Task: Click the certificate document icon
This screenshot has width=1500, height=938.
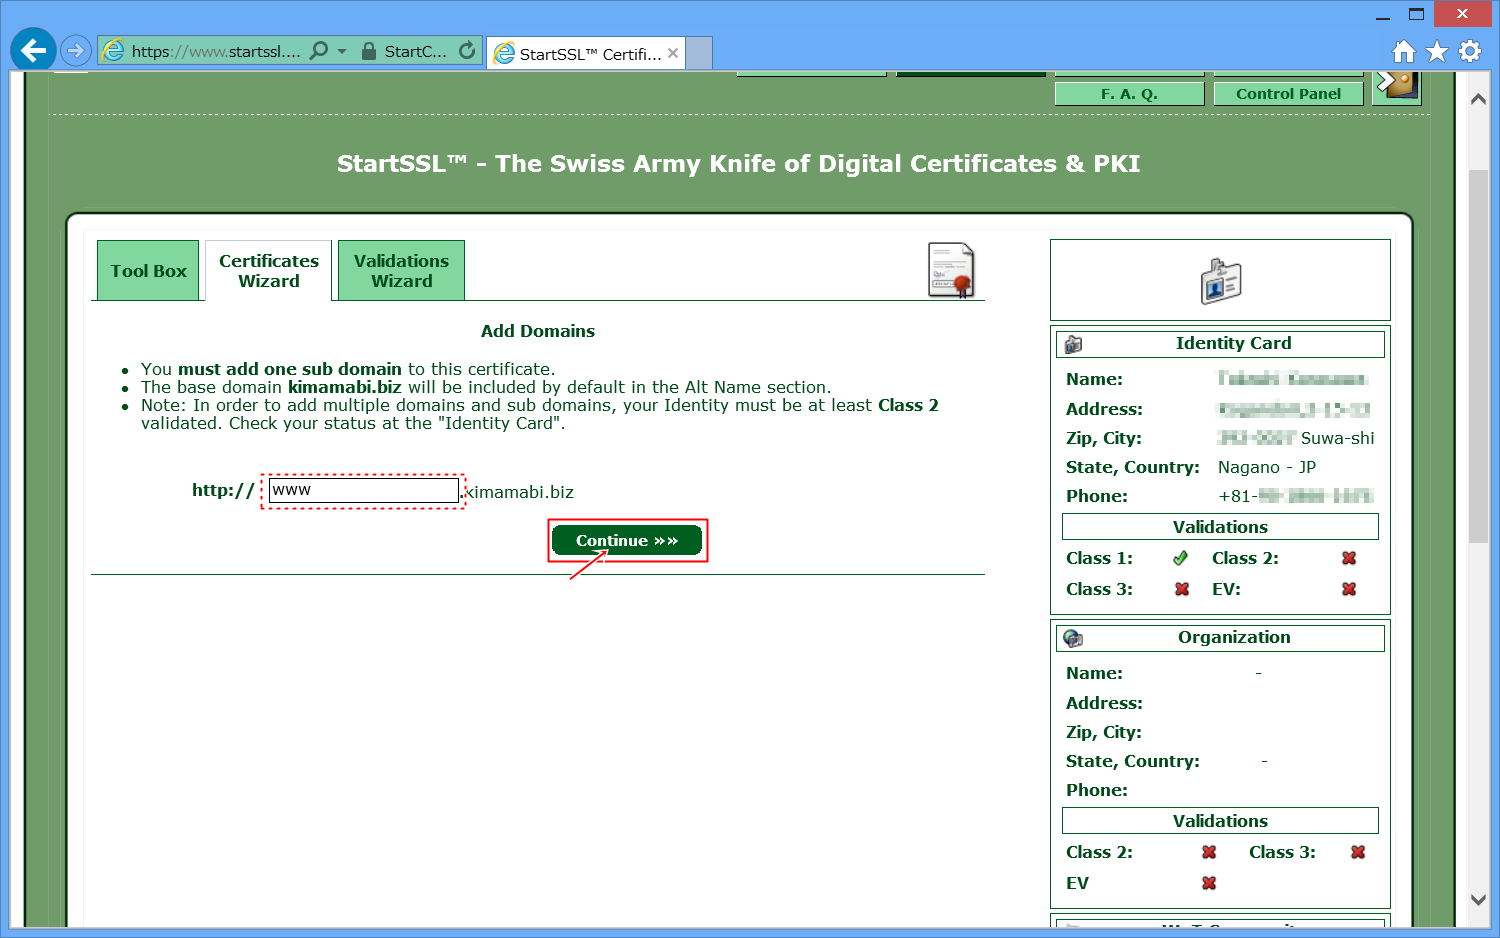Action: click(x=951, y=270)
